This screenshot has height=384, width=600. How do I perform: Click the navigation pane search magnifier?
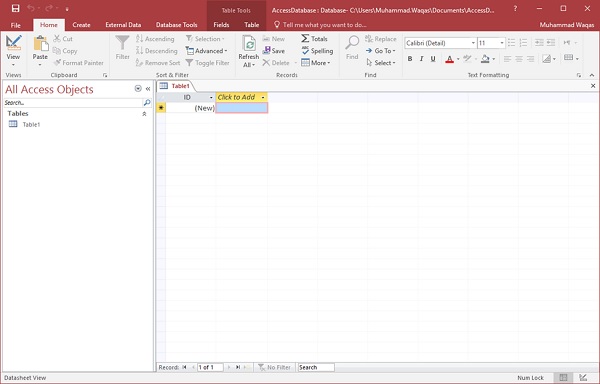[147, 103]
